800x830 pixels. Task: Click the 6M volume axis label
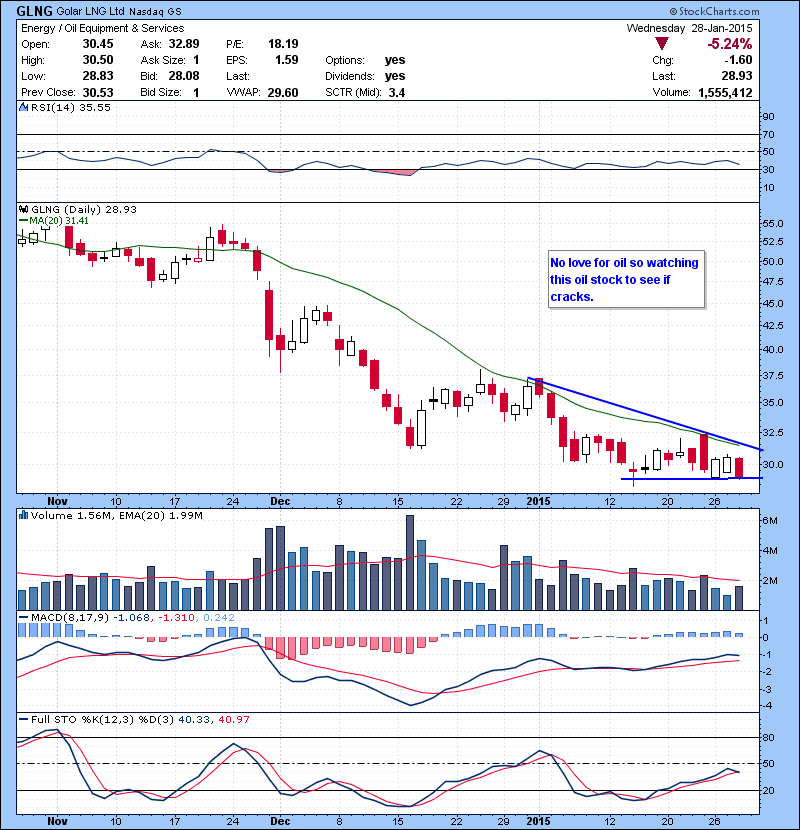770,520
